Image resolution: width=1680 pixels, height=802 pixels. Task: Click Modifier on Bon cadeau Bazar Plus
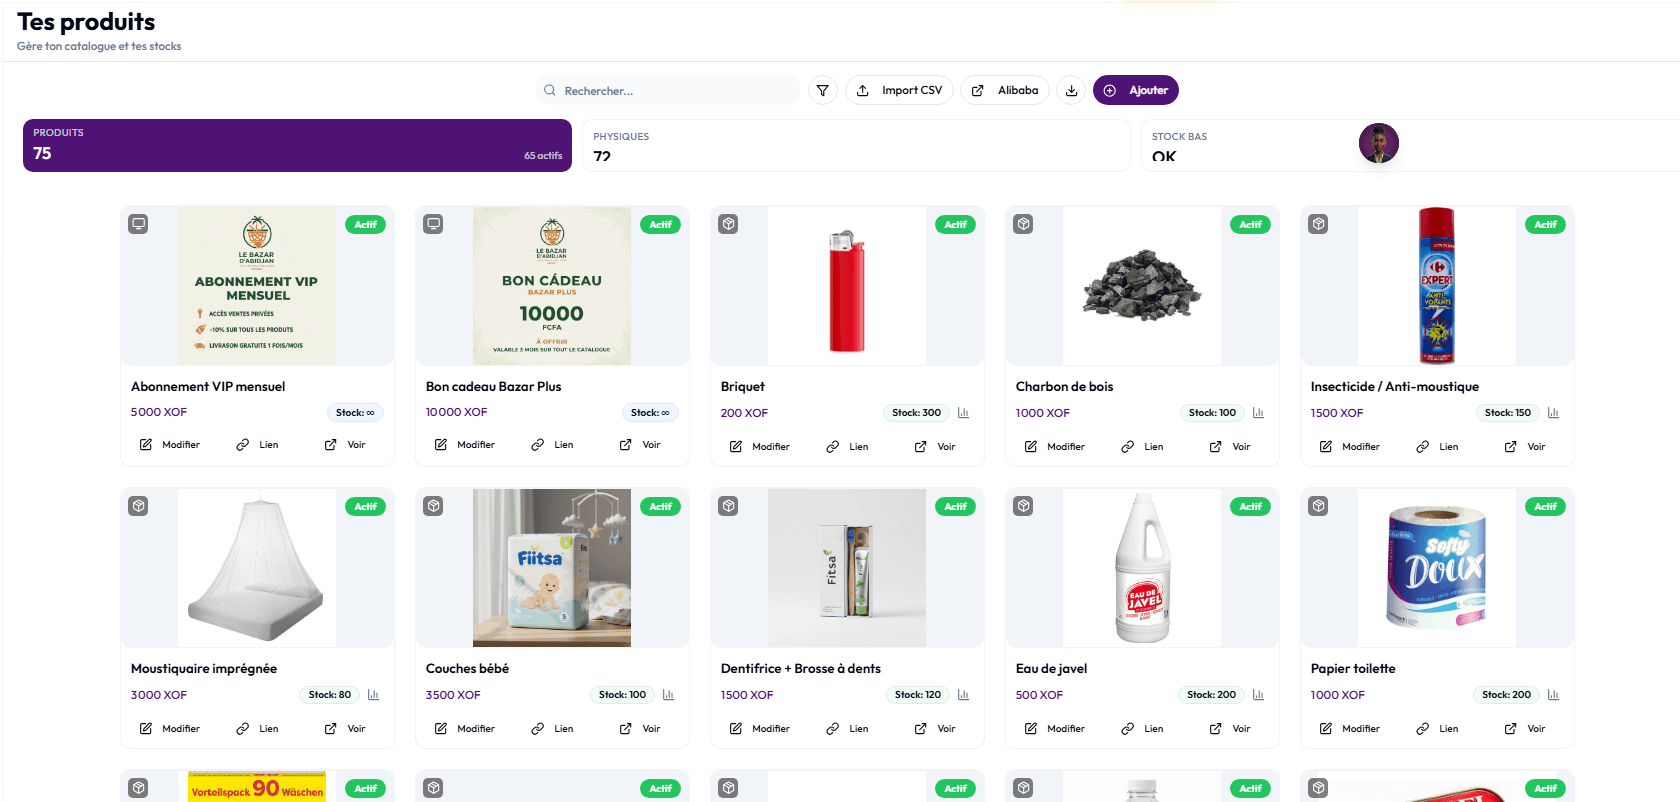(464, 445)
